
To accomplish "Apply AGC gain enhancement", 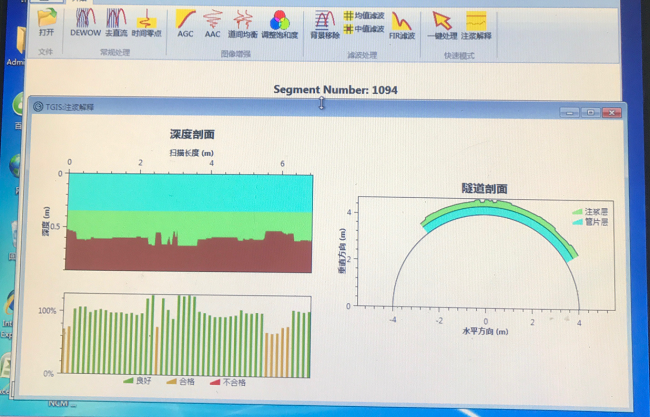I will pos(186,21).
